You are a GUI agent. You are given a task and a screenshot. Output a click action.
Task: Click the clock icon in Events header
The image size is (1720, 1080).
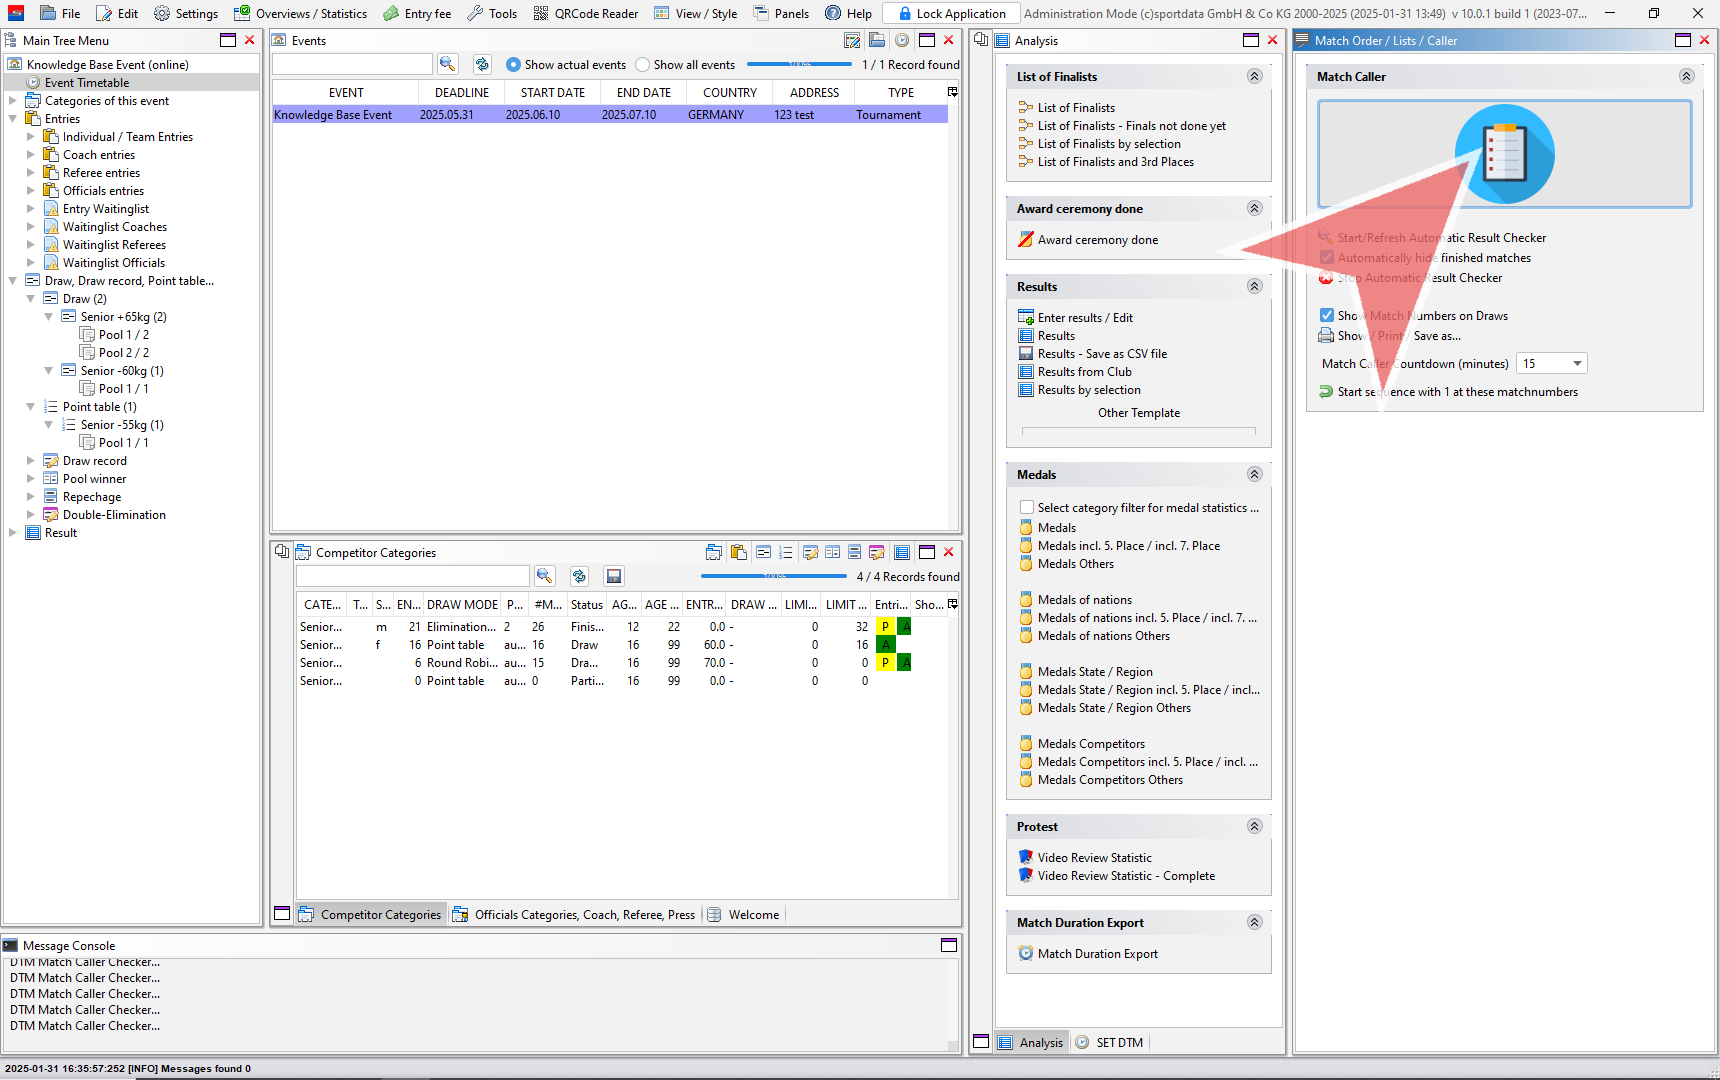click(902, 40)
